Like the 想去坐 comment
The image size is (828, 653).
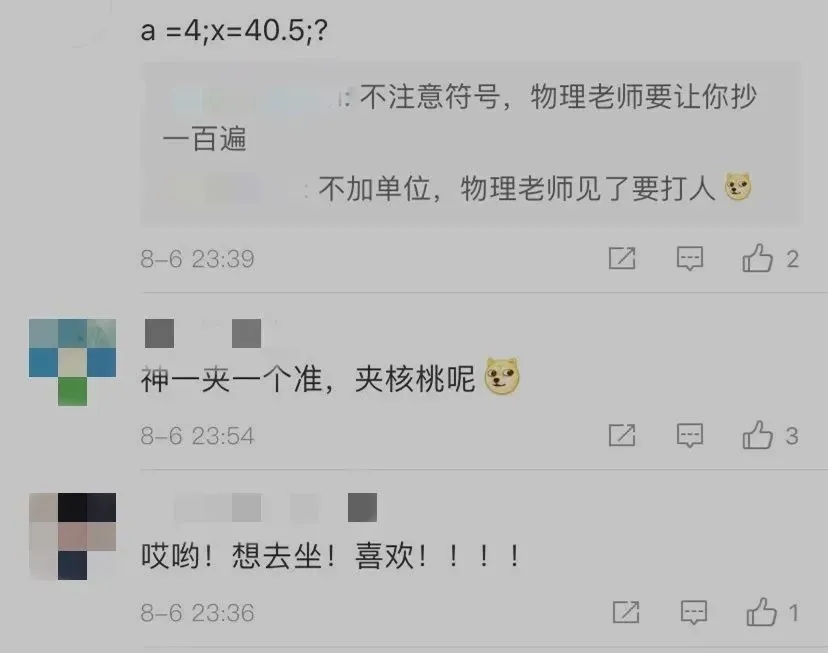[761, 611]
